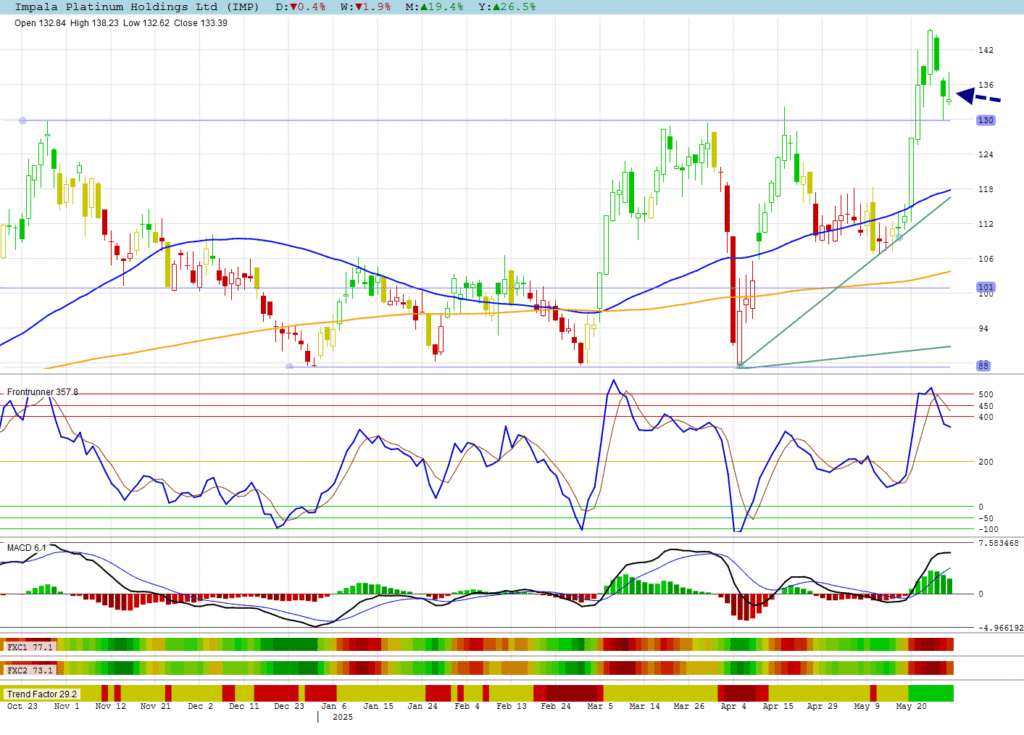Click the -100 level on Frontrunner axis

click(987, 530)
